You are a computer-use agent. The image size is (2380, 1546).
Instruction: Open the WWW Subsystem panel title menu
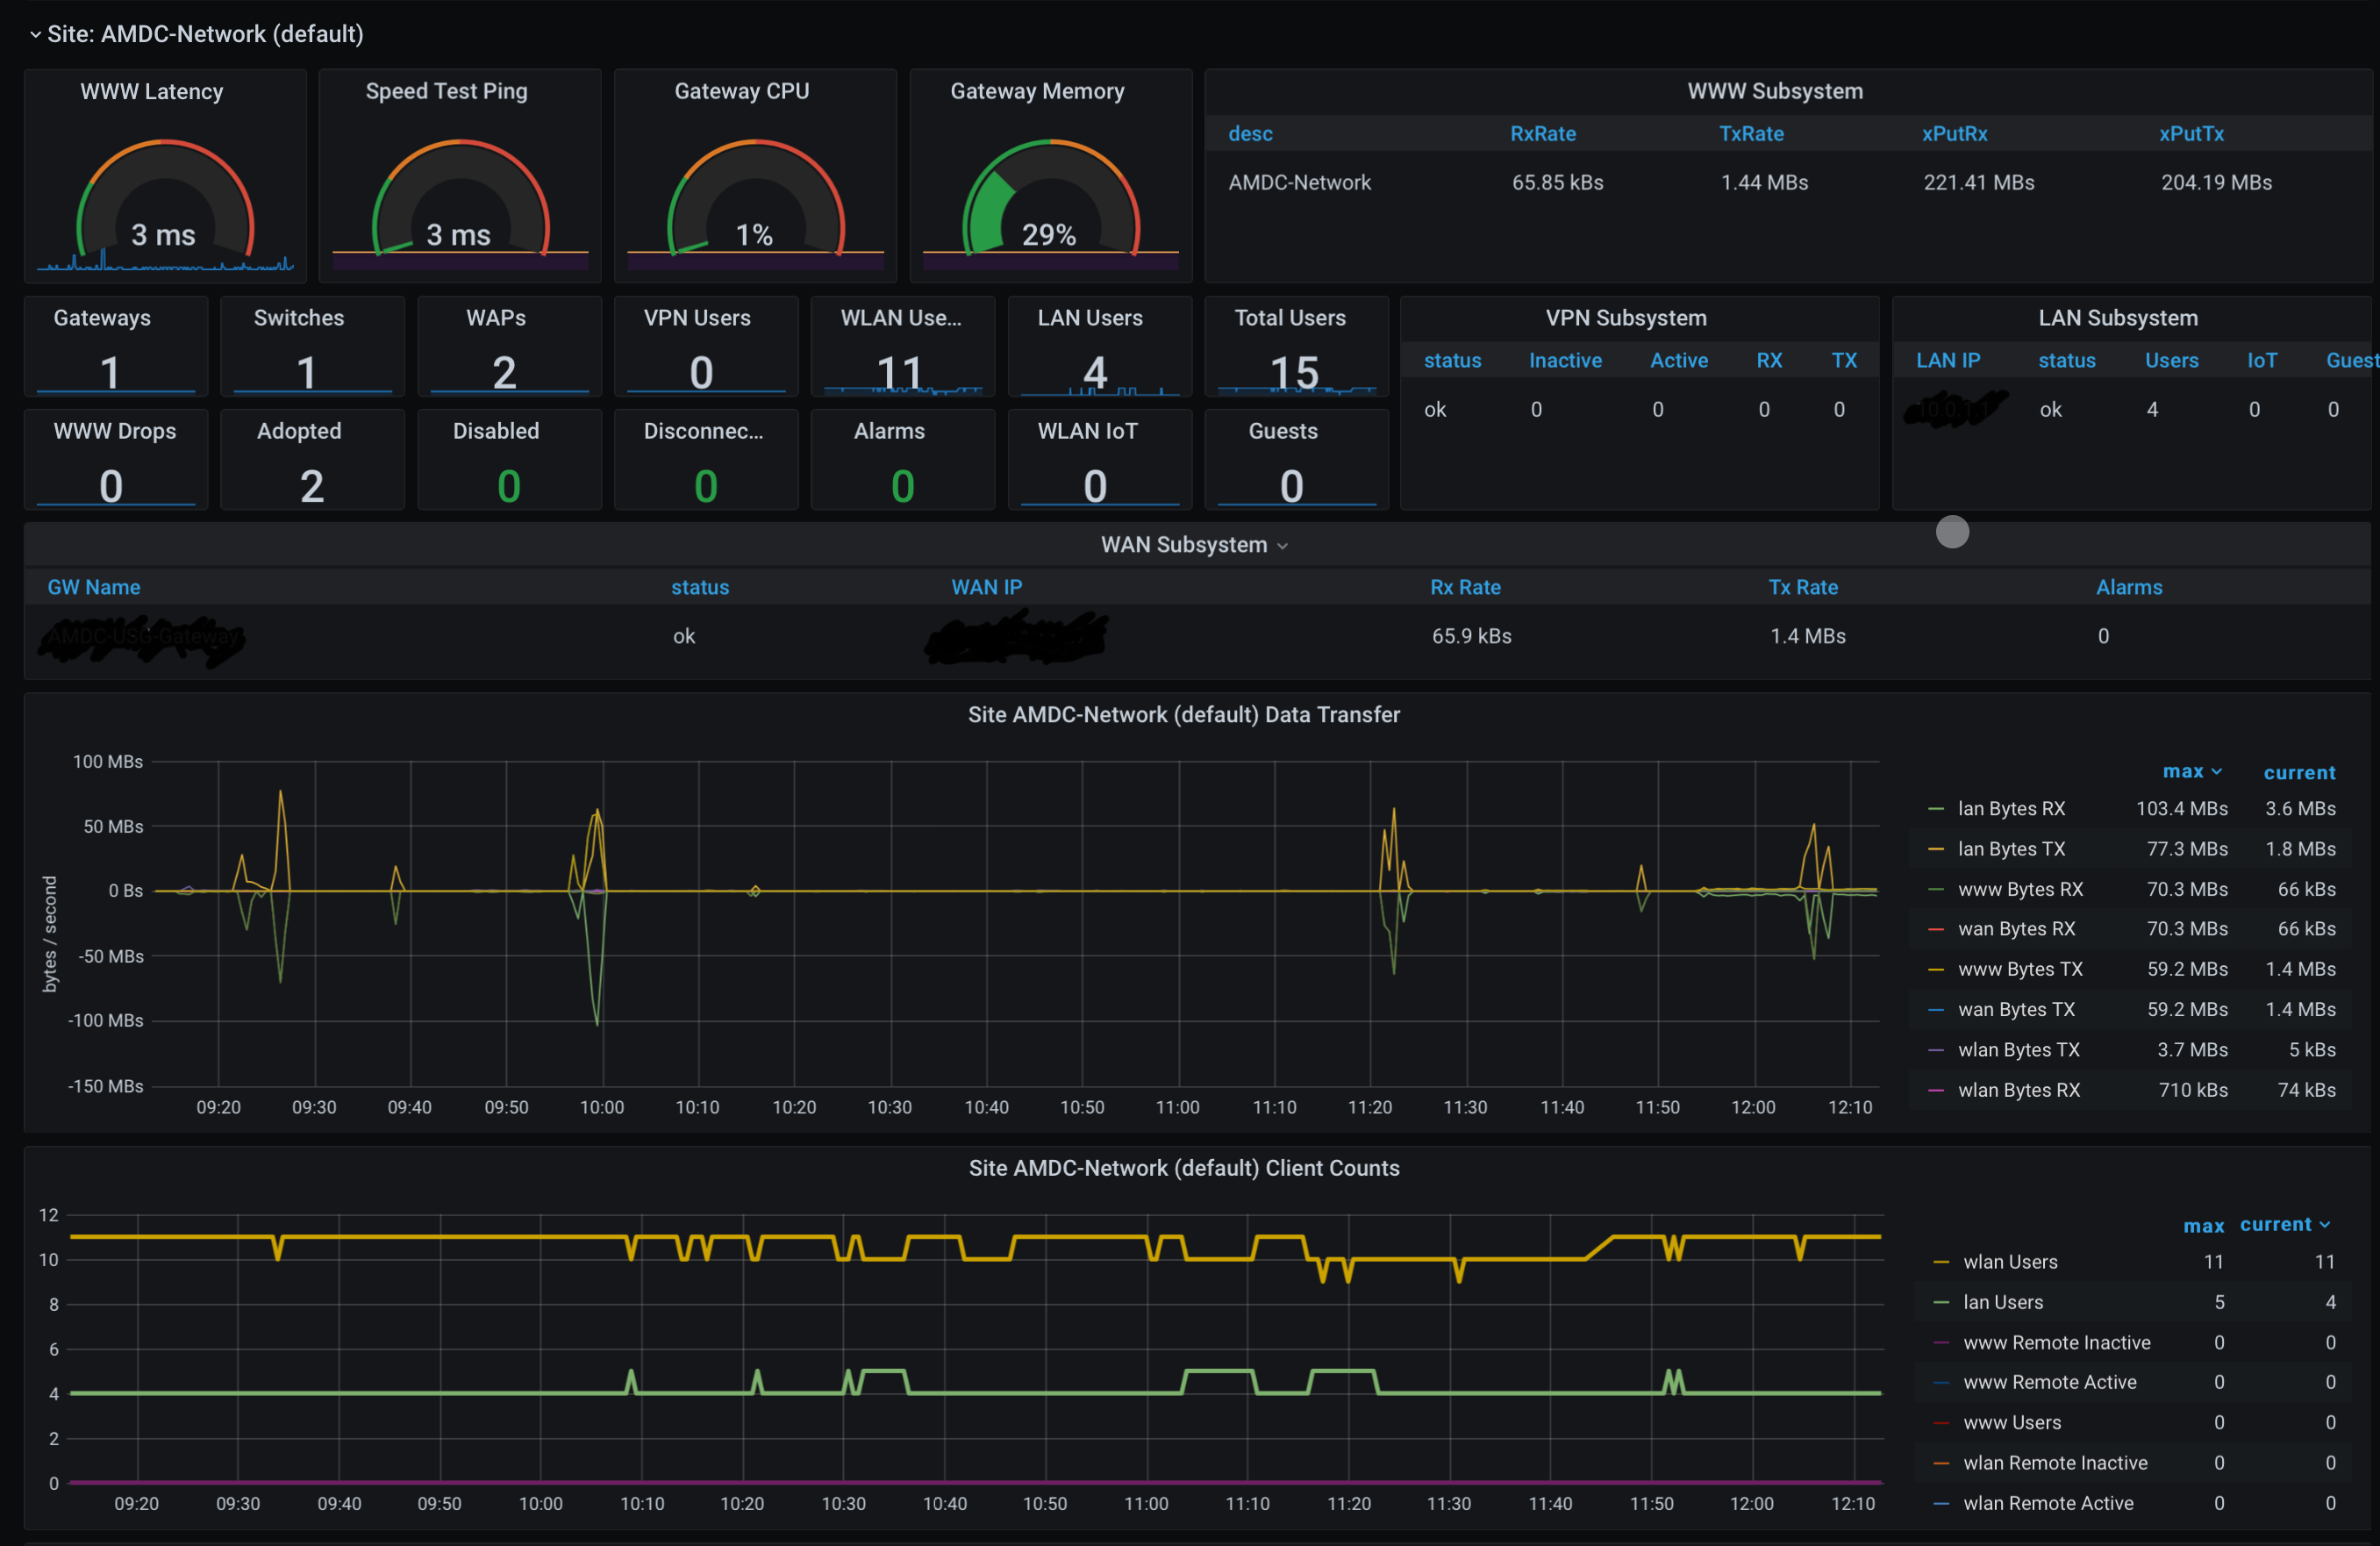1775,91
